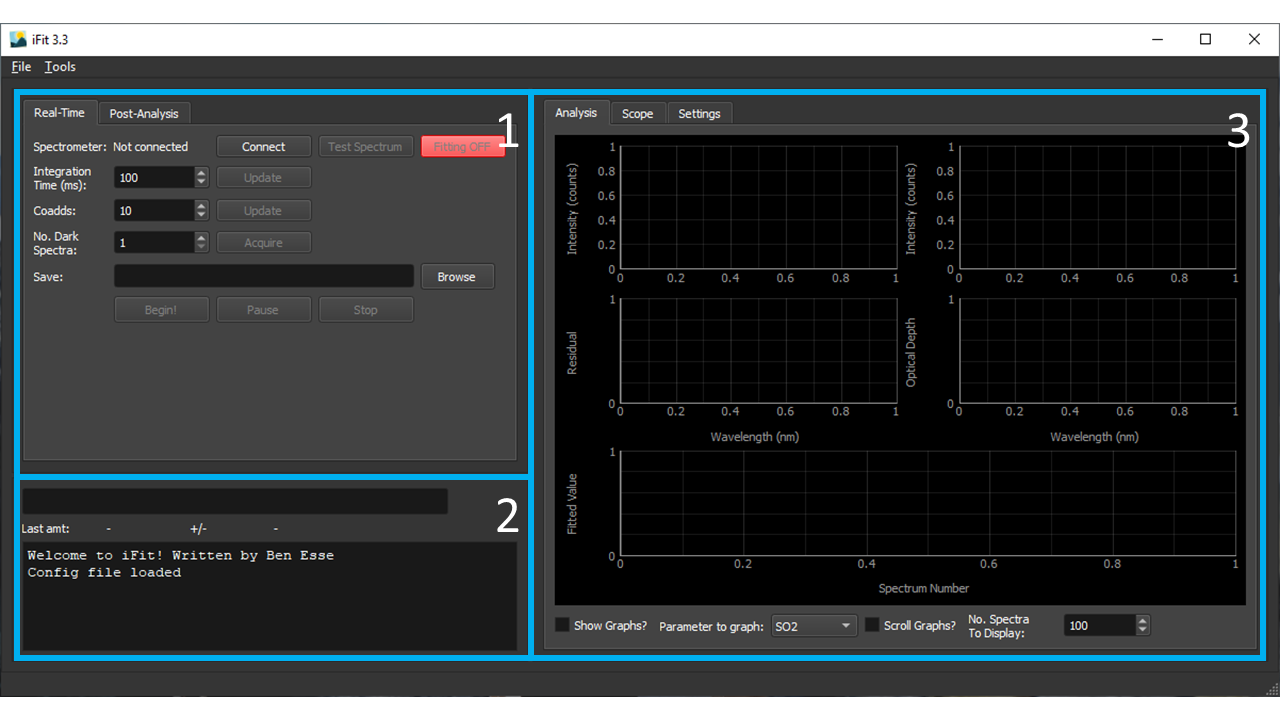Click the log text box with welcome message
The width and height of the screenshot is (1280, 720).
pyautogui.click(x=270, y=597)
